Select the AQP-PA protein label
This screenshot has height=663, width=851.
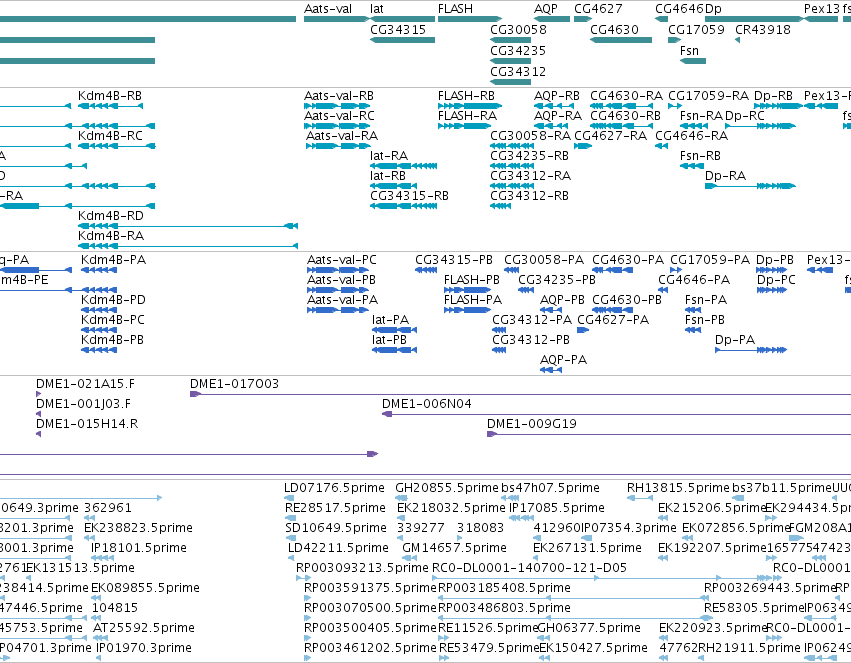(x=563, y=360)
